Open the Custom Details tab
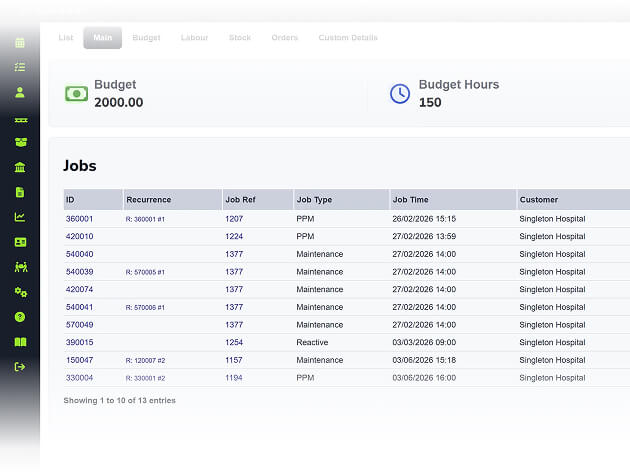The height and width of the screenshot is (472, 630). 348,38
